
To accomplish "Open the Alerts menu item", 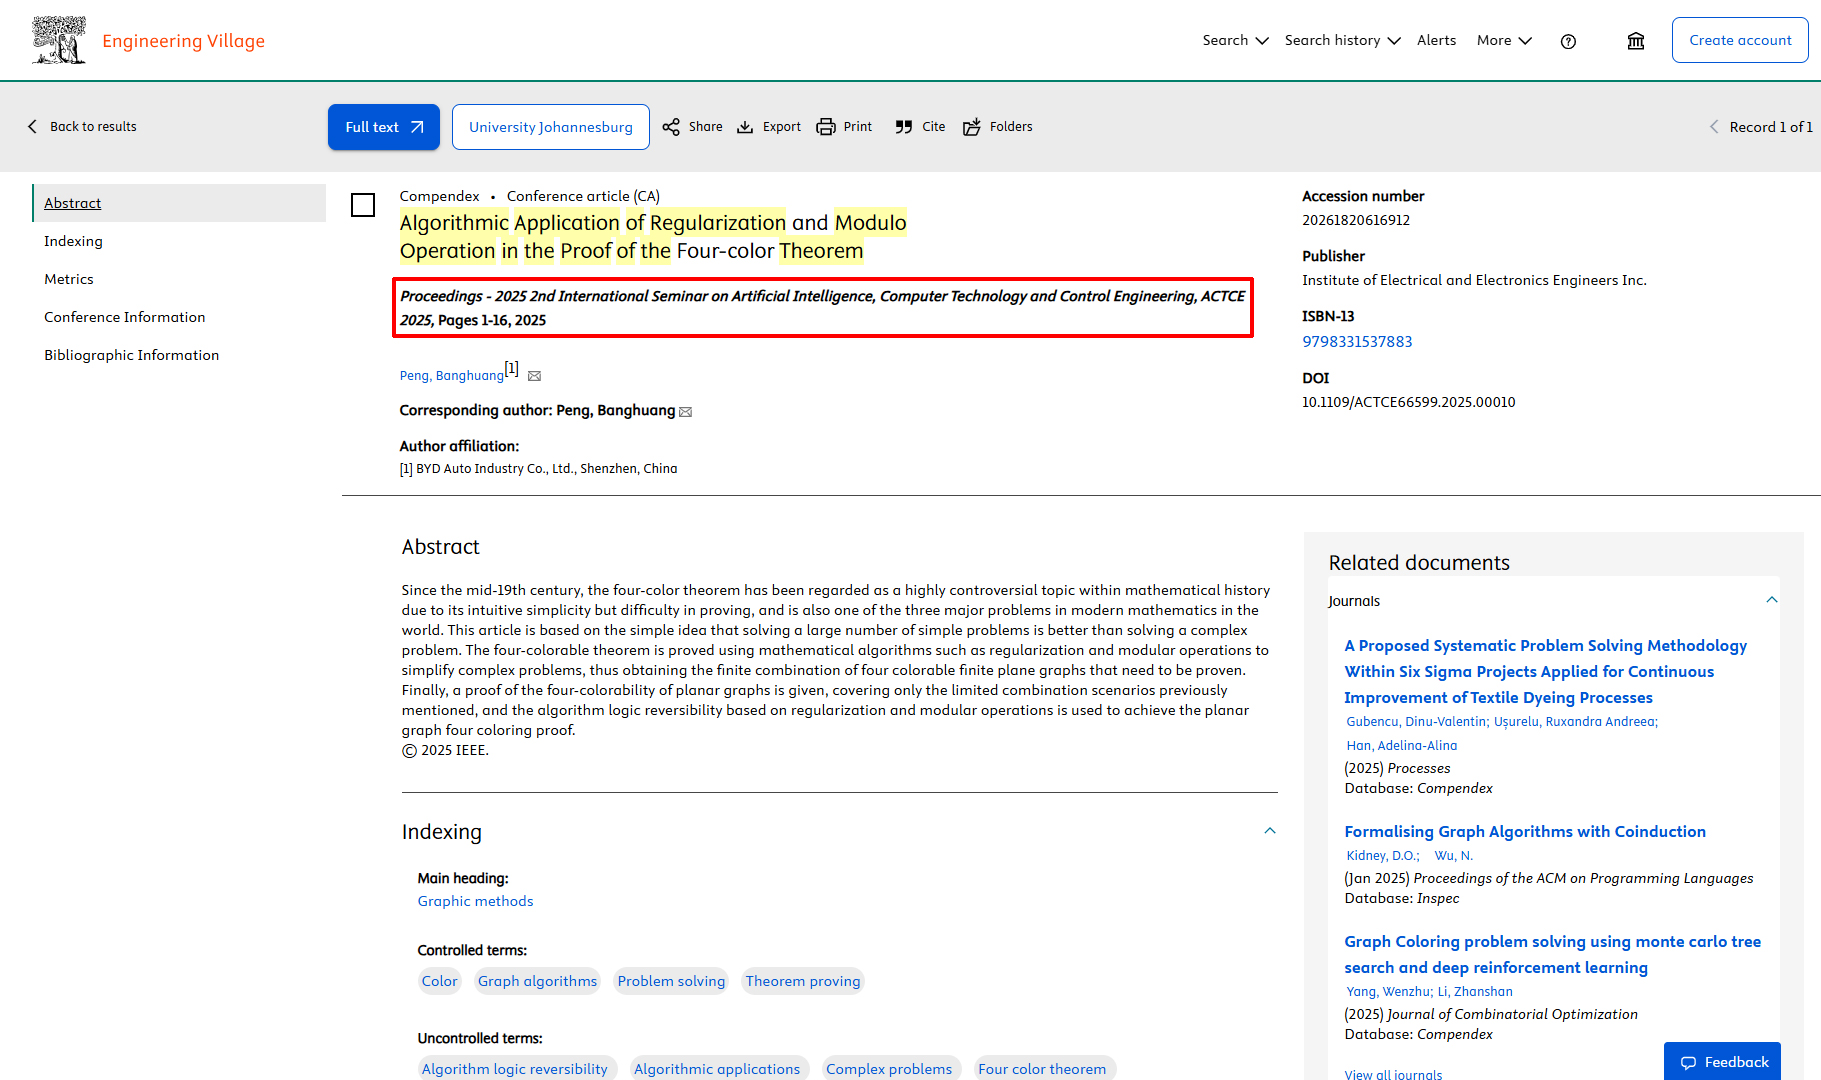I will point(1436,40).
